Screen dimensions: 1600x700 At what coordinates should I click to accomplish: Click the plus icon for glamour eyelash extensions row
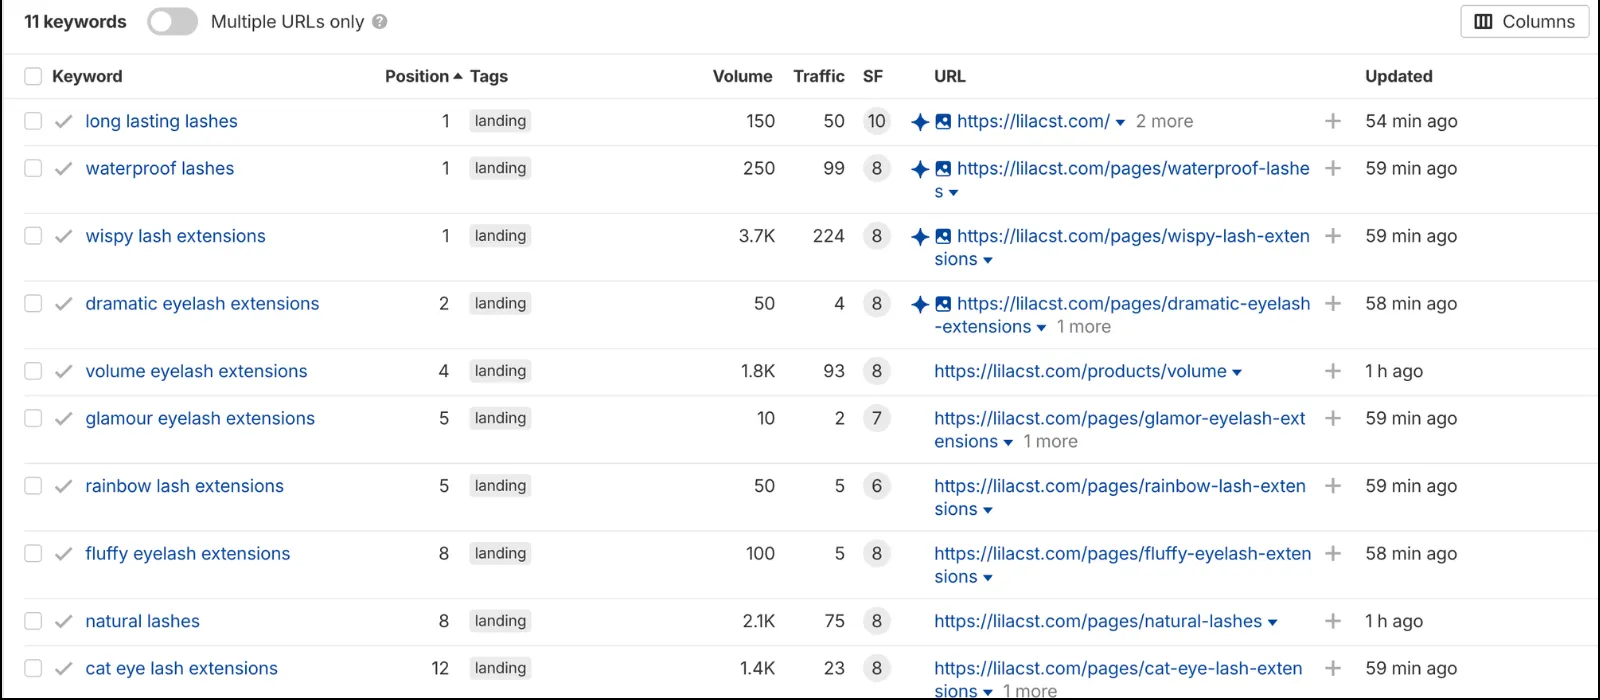(1333, 418)
